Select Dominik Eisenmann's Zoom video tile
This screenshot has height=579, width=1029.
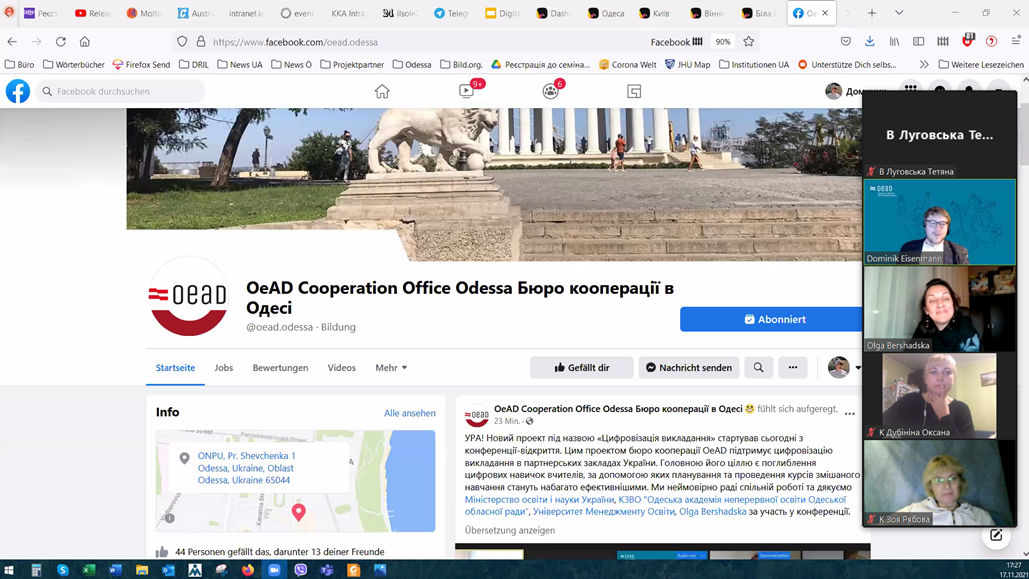pyautogui.click(x=940, y=222)
